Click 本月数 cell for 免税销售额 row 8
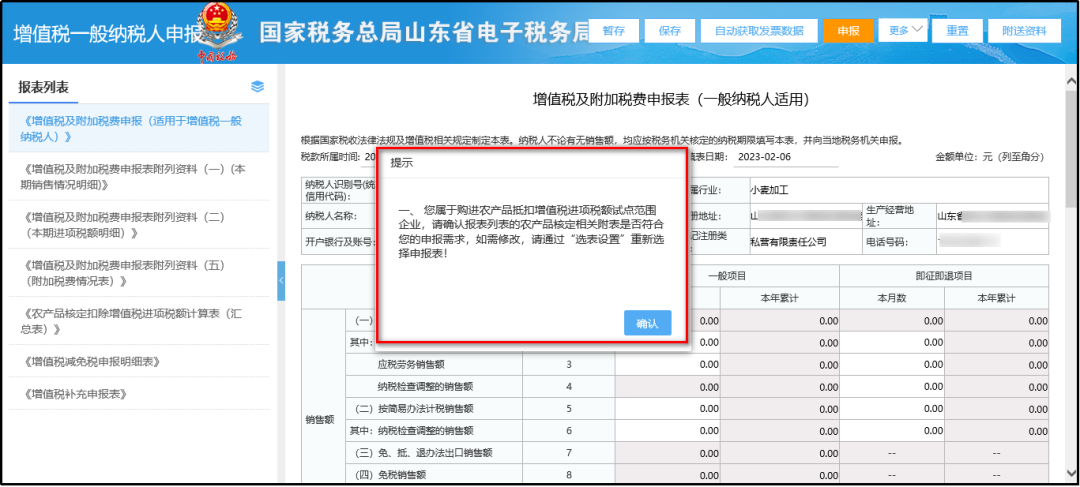Viewport: 1080px width, 487px height. click(667, 475)
